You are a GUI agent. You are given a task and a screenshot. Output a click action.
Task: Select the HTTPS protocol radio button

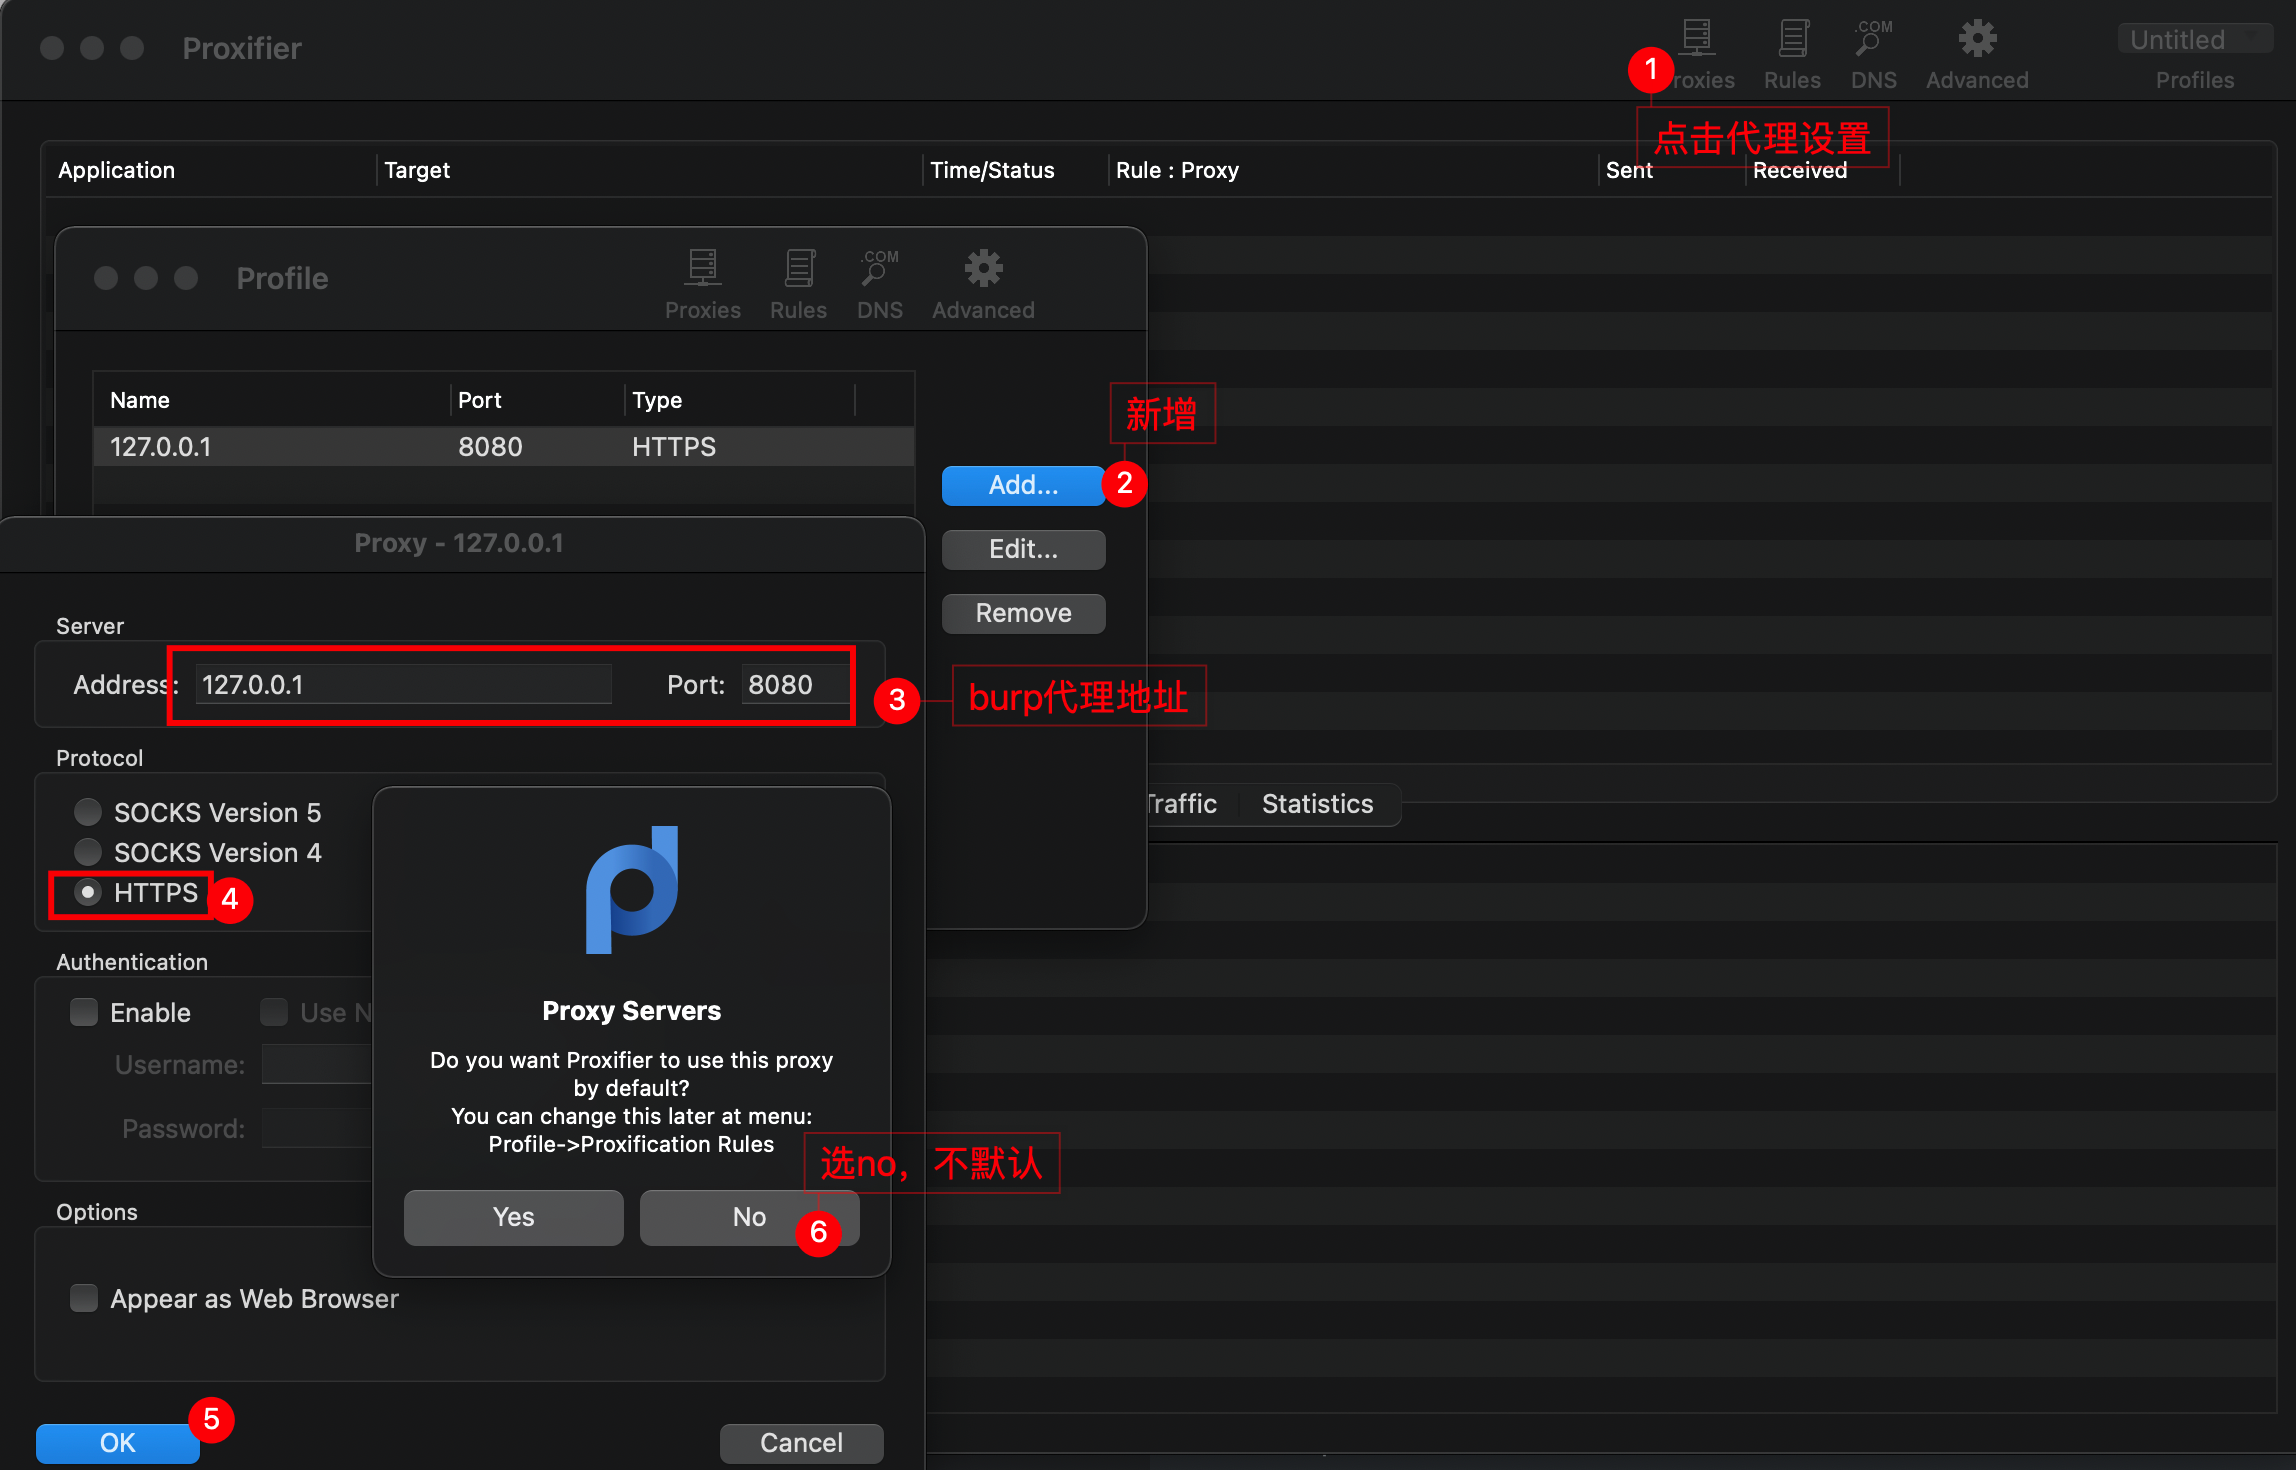[89, 892]
